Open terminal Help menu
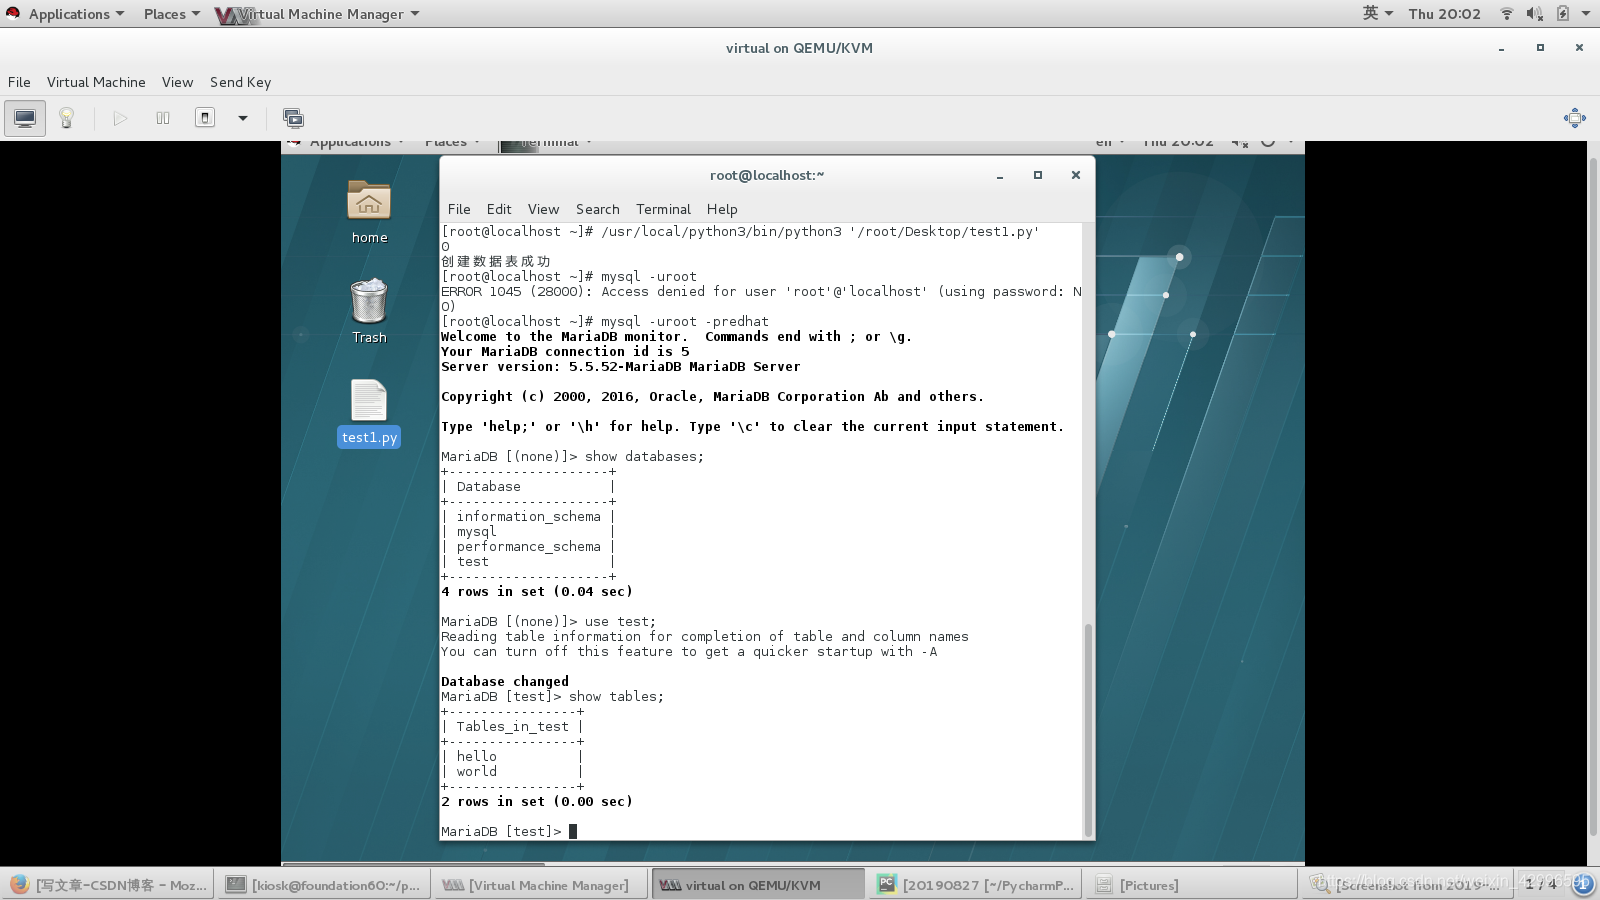The height and width of the screenshot is (900, 1600). coord(722,209)
